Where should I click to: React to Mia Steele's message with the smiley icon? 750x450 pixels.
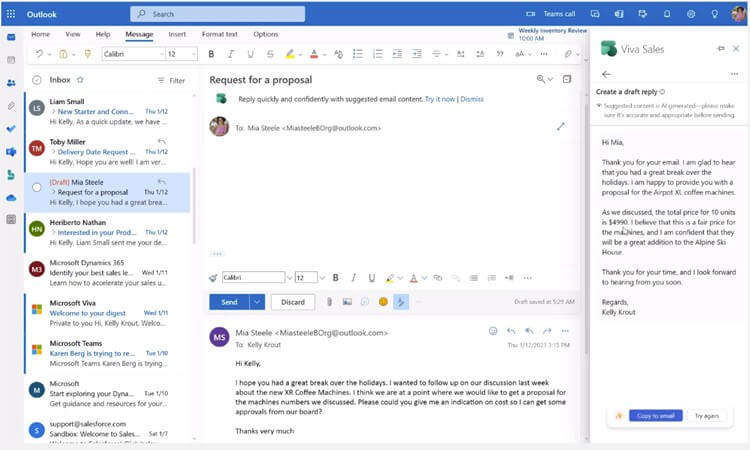[x=493, y=331]
